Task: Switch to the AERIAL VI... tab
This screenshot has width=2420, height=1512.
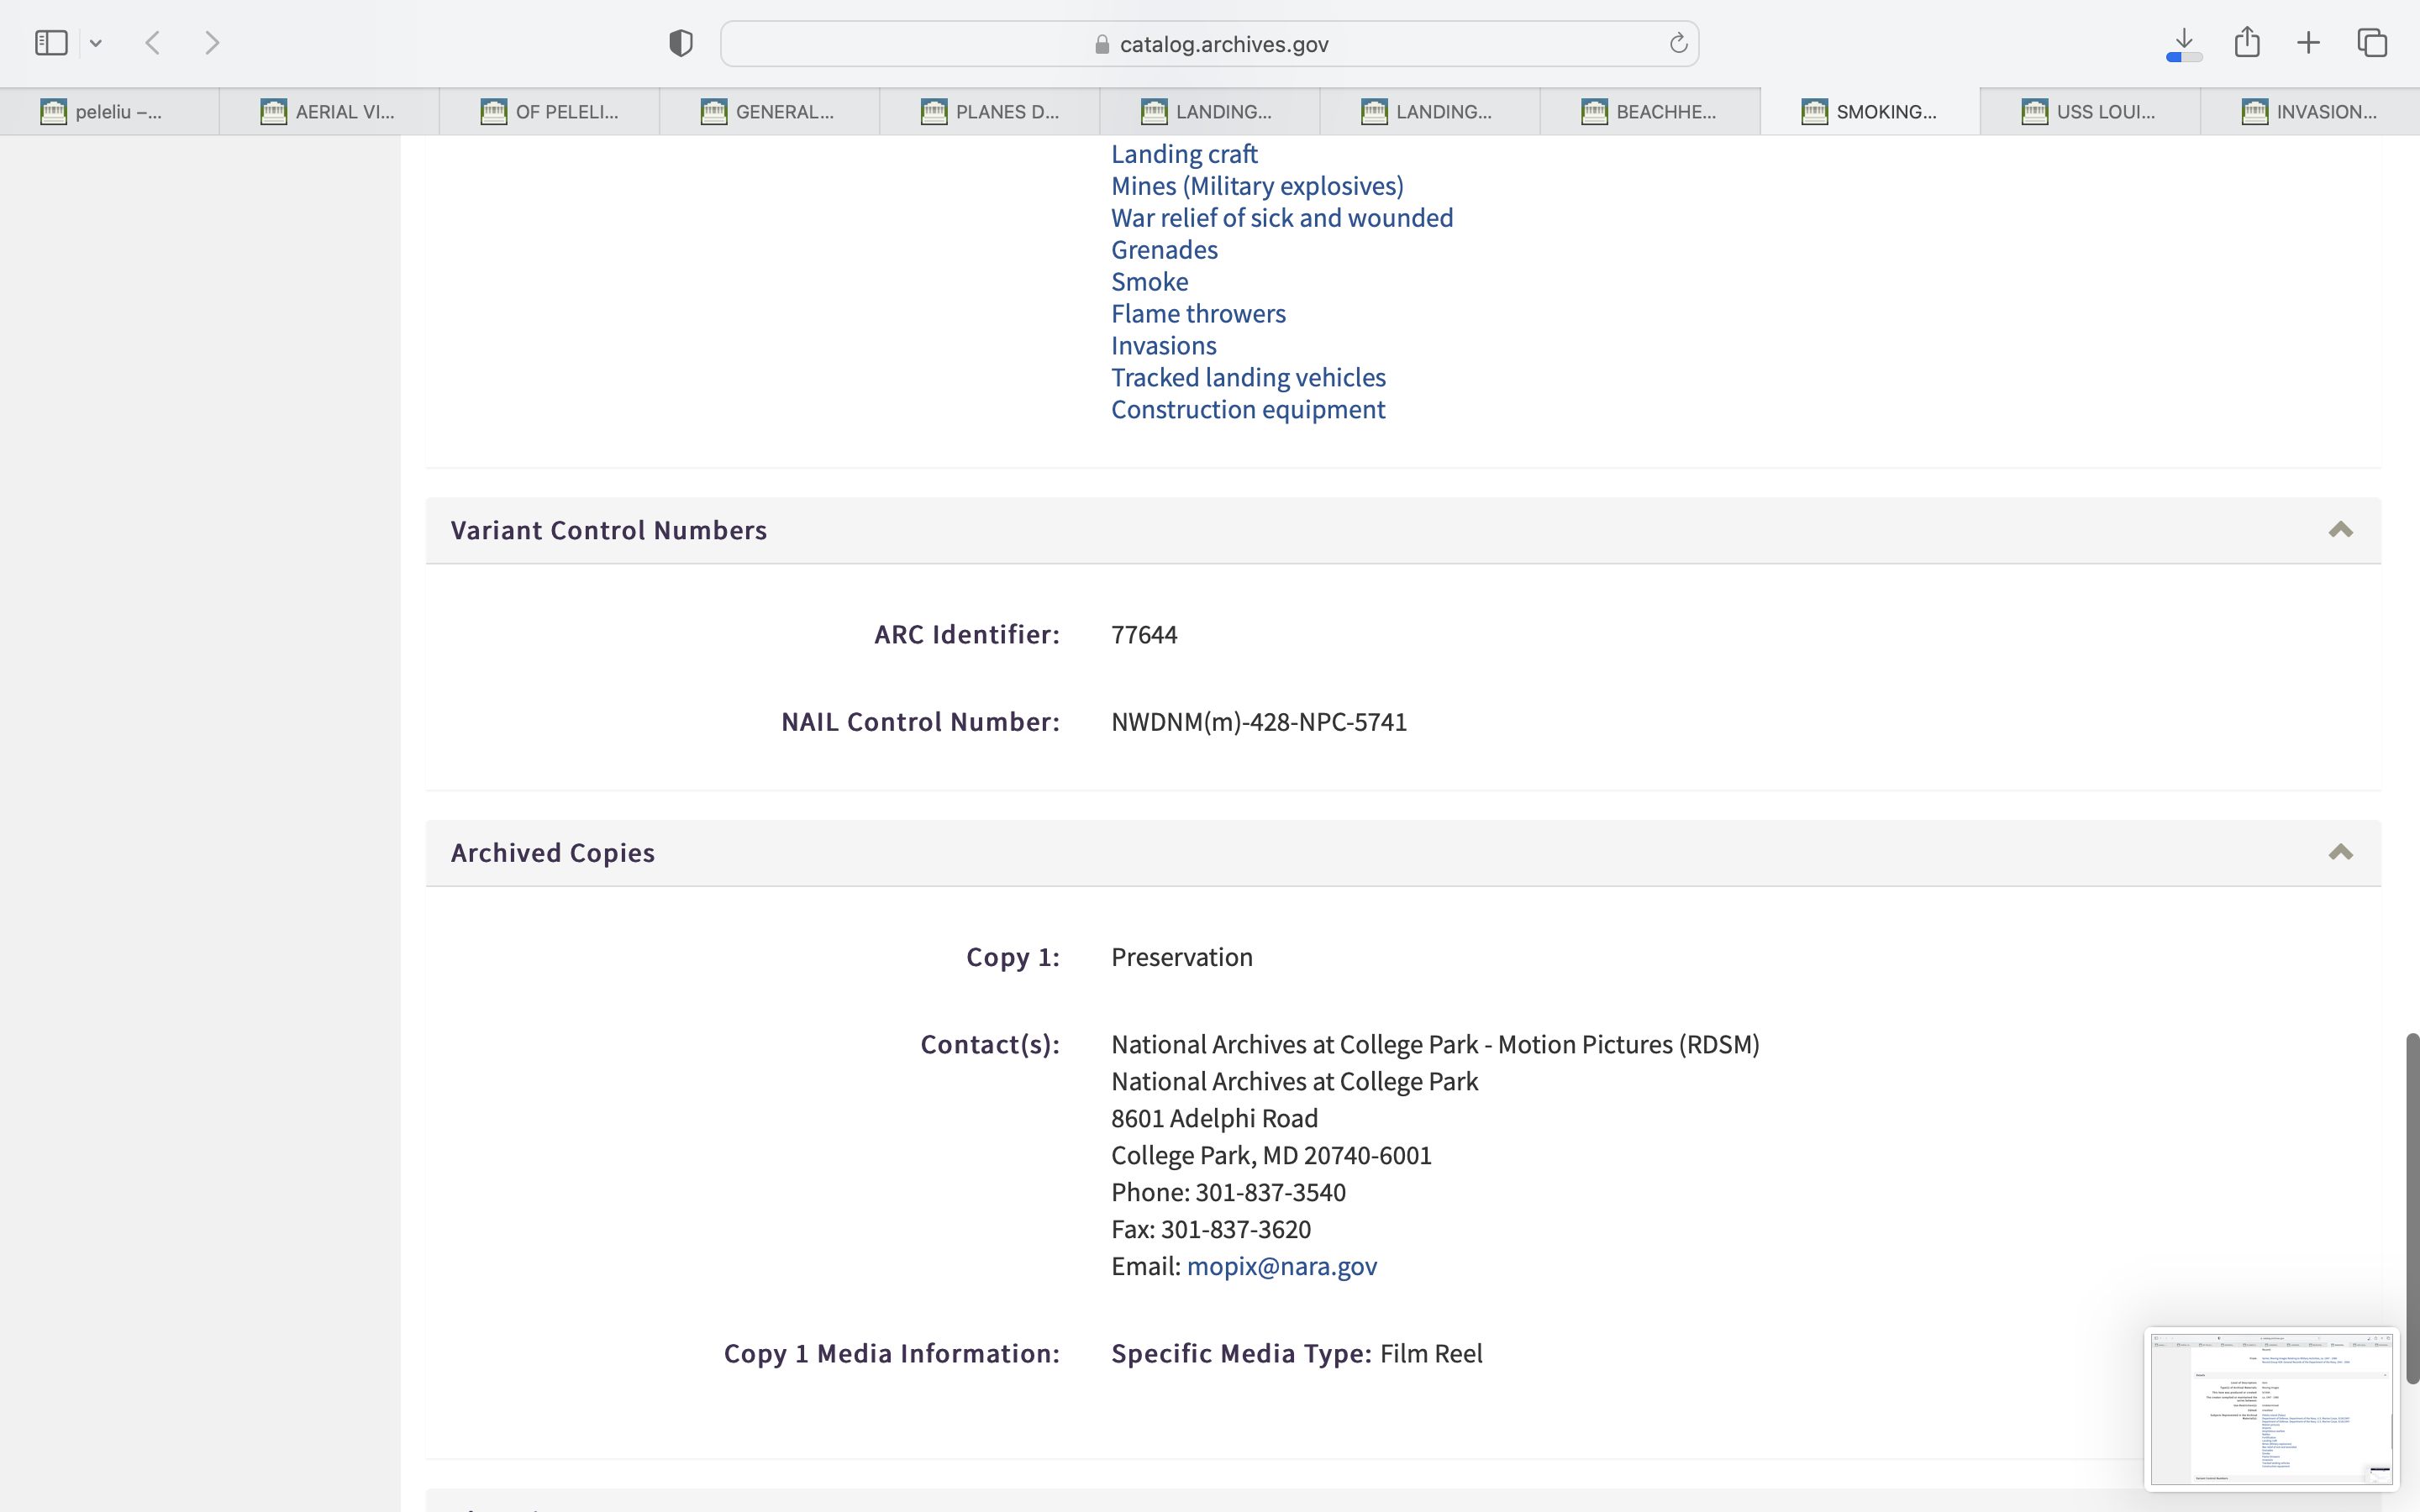Action: 329,112
